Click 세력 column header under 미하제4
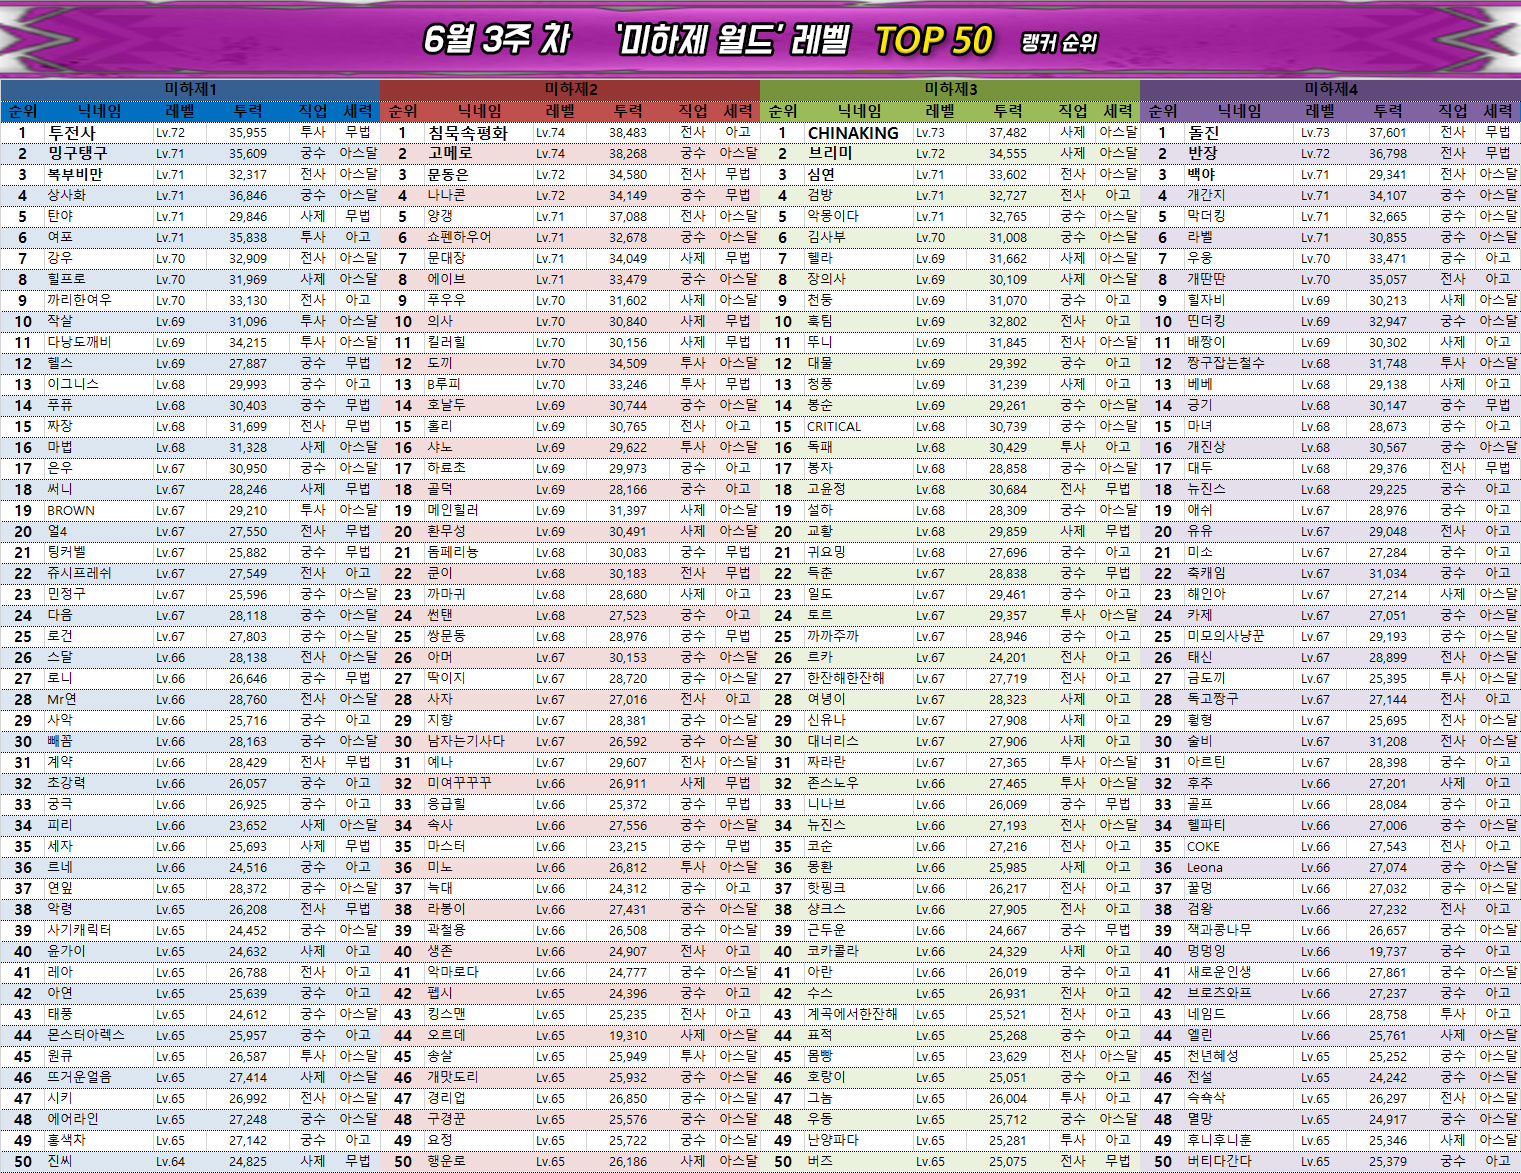Screen dimensions: 1521x1173 point(1497,111)
